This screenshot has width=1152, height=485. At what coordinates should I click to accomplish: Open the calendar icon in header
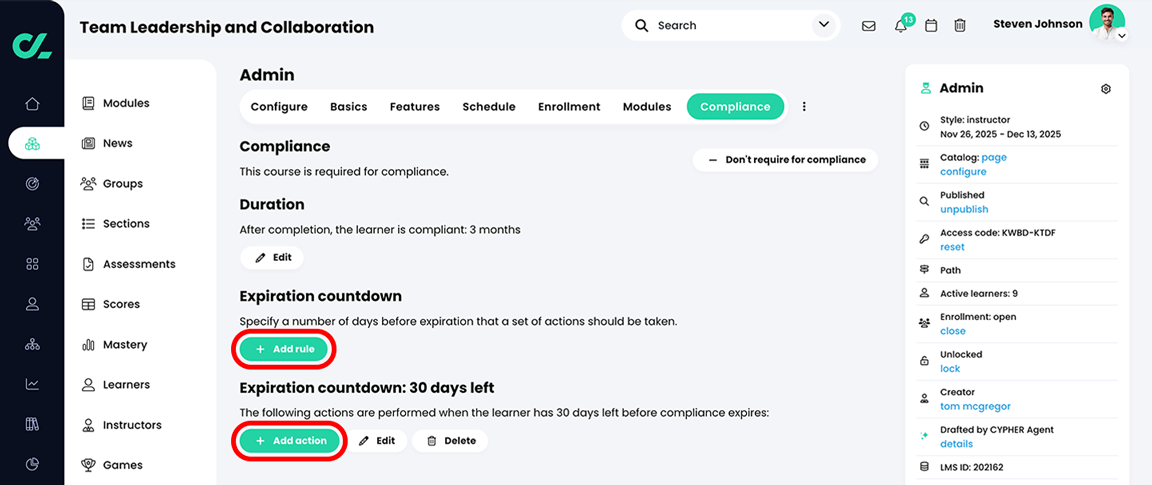pos(931,26)
